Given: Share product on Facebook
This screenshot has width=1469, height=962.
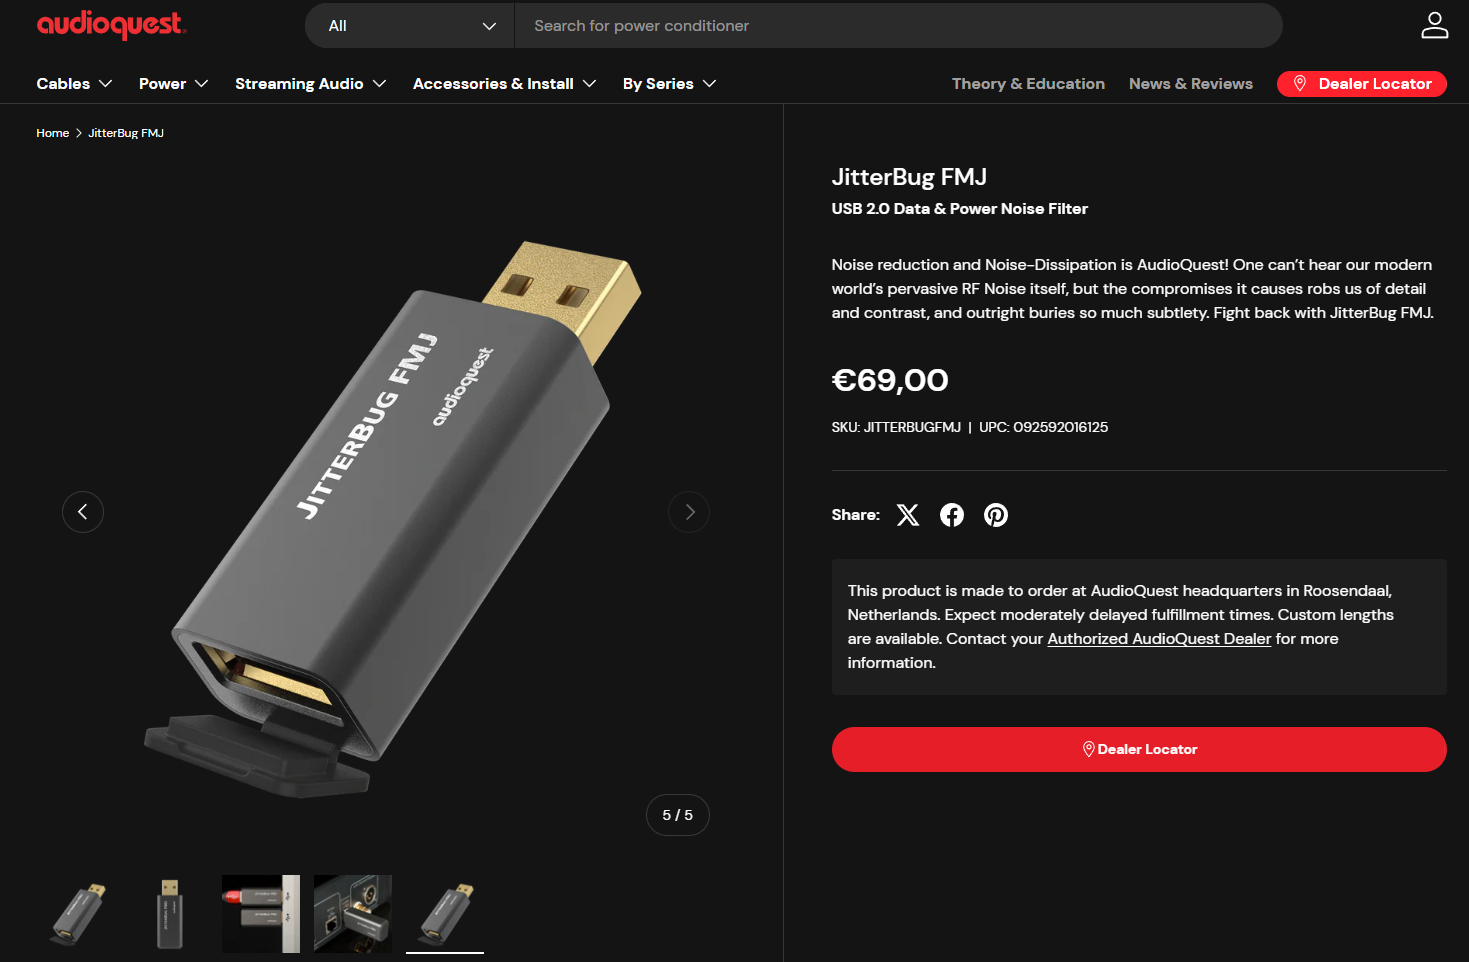Looking at the screenshot, I should click(951, 515).
